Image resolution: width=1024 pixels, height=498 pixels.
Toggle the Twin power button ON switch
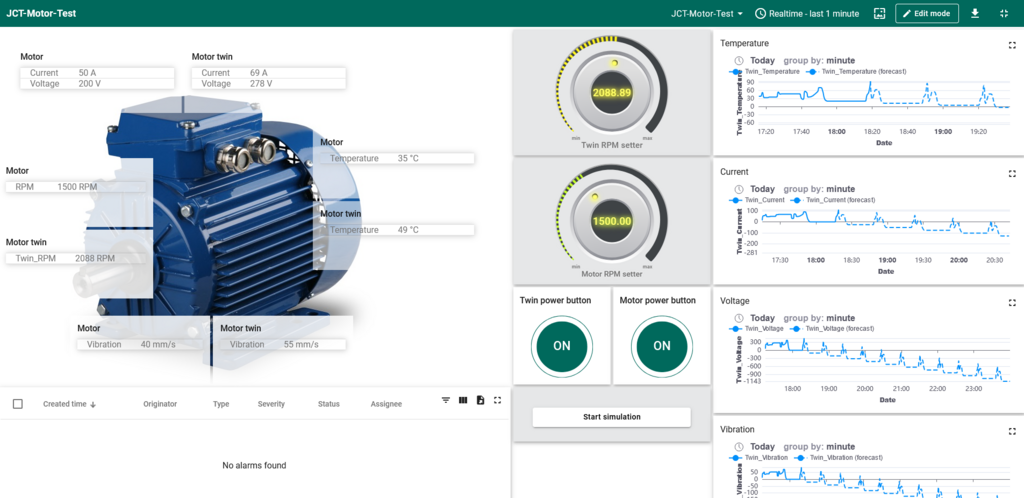click(x=561, y=345)
